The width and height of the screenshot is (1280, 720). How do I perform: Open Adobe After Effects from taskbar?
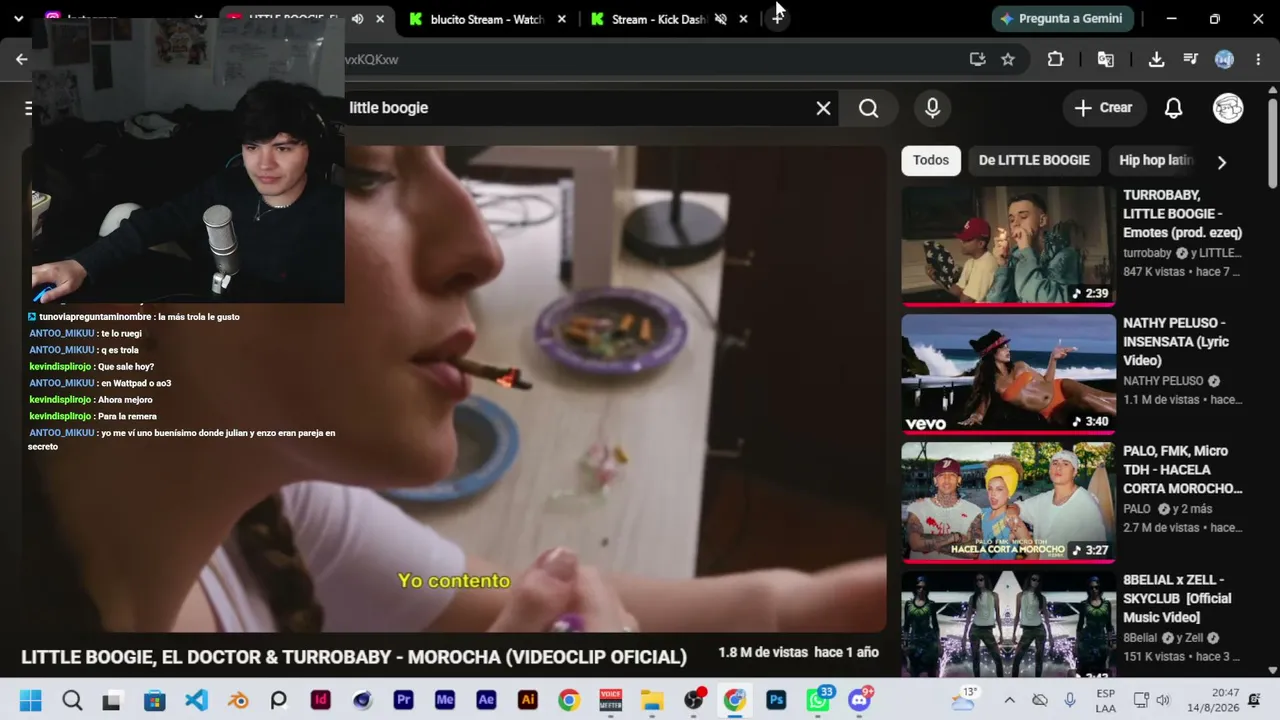486,700
